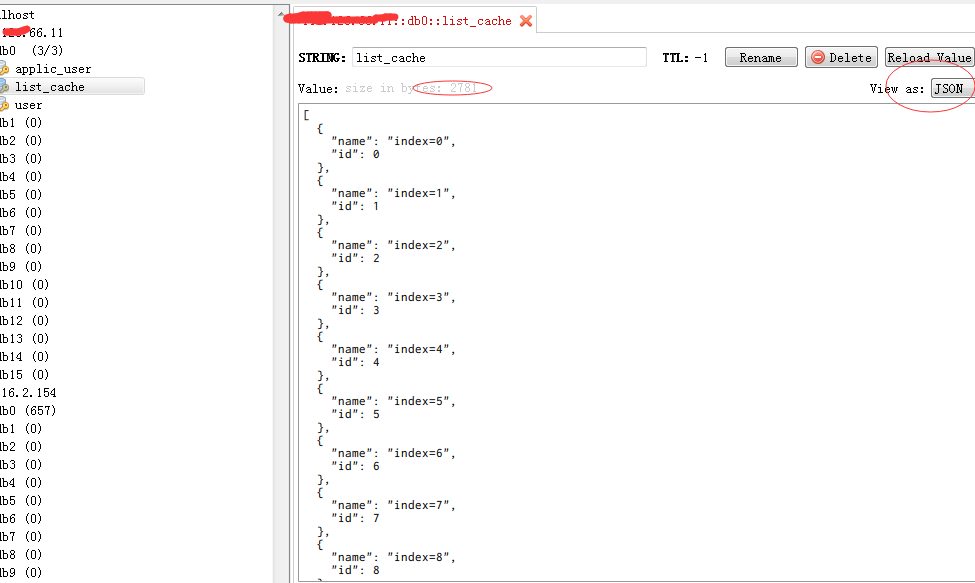The image size is (975, 583).
Task: Click the size in bytes value text
Action: pos(411,88)
